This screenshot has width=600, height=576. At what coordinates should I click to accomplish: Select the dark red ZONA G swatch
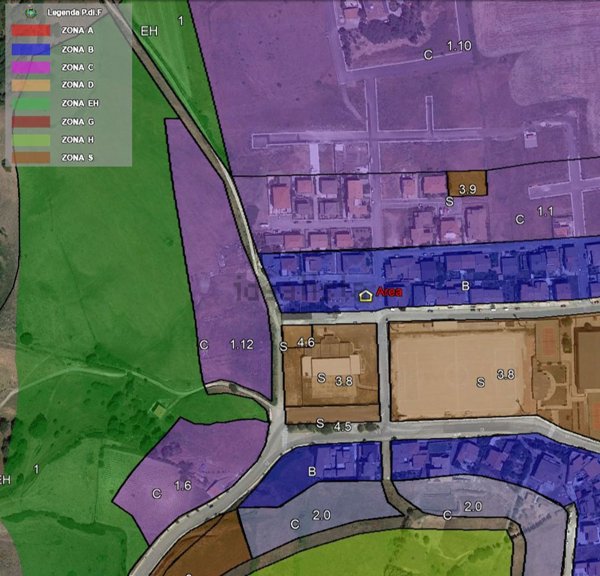click(31, 121)
